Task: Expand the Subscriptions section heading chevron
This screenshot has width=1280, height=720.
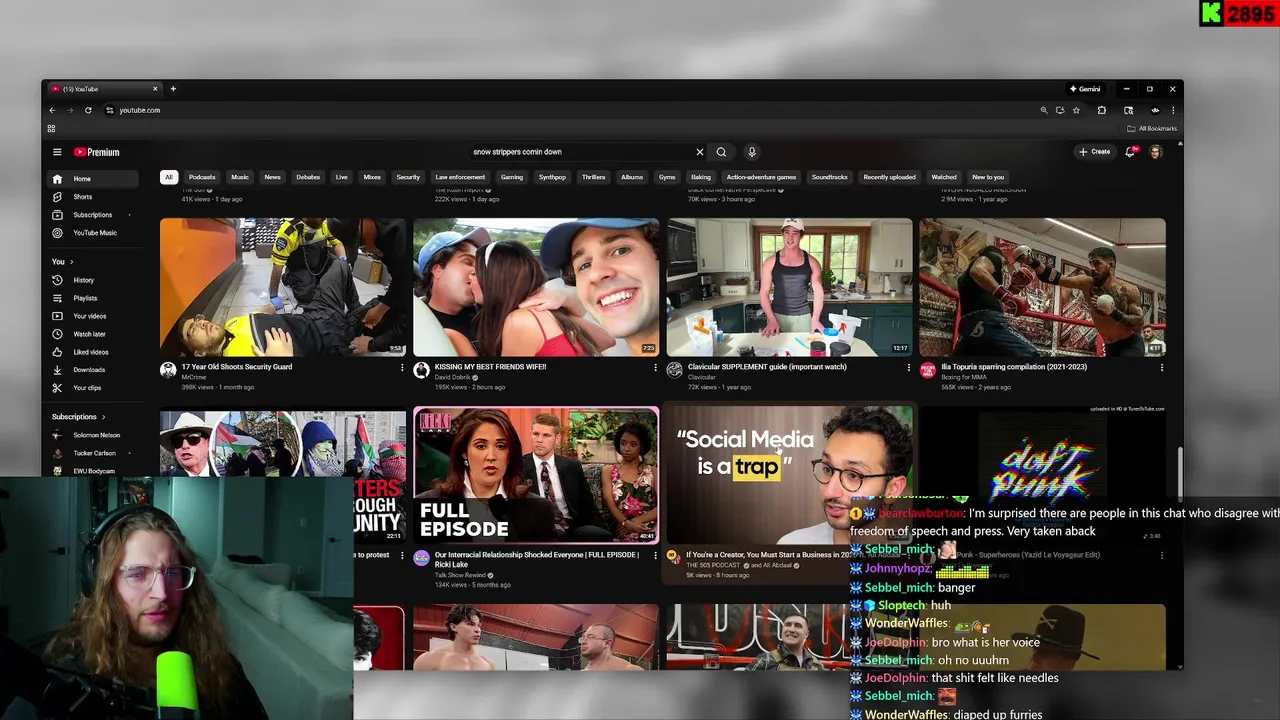Action: pyautogui.click(x=103, y=417)
